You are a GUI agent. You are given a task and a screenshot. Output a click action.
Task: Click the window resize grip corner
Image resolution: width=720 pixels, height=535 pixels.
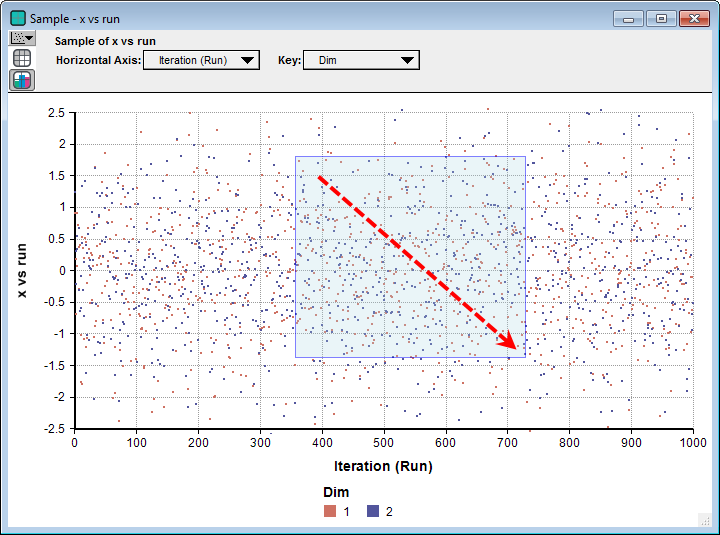click(704, 520)
